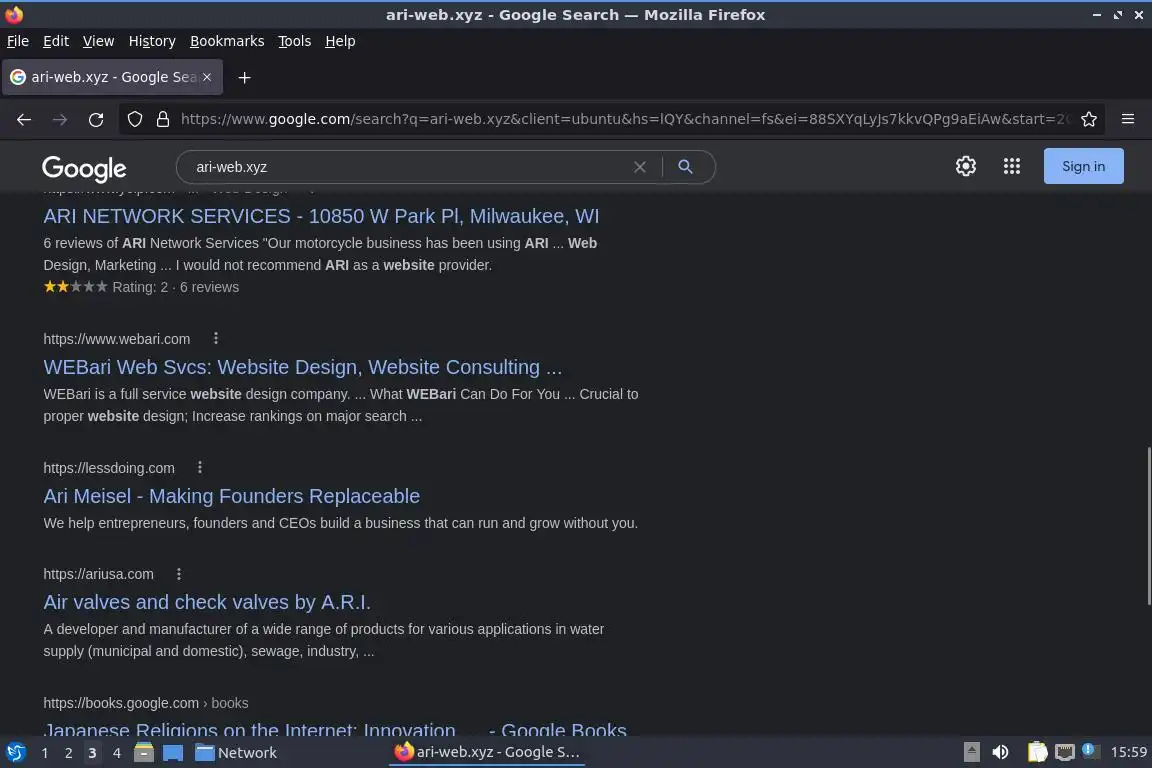The height and width of the screenshot is (768, 1152).
Task: Open Google quick settings gear
Action: click(965, 166)
